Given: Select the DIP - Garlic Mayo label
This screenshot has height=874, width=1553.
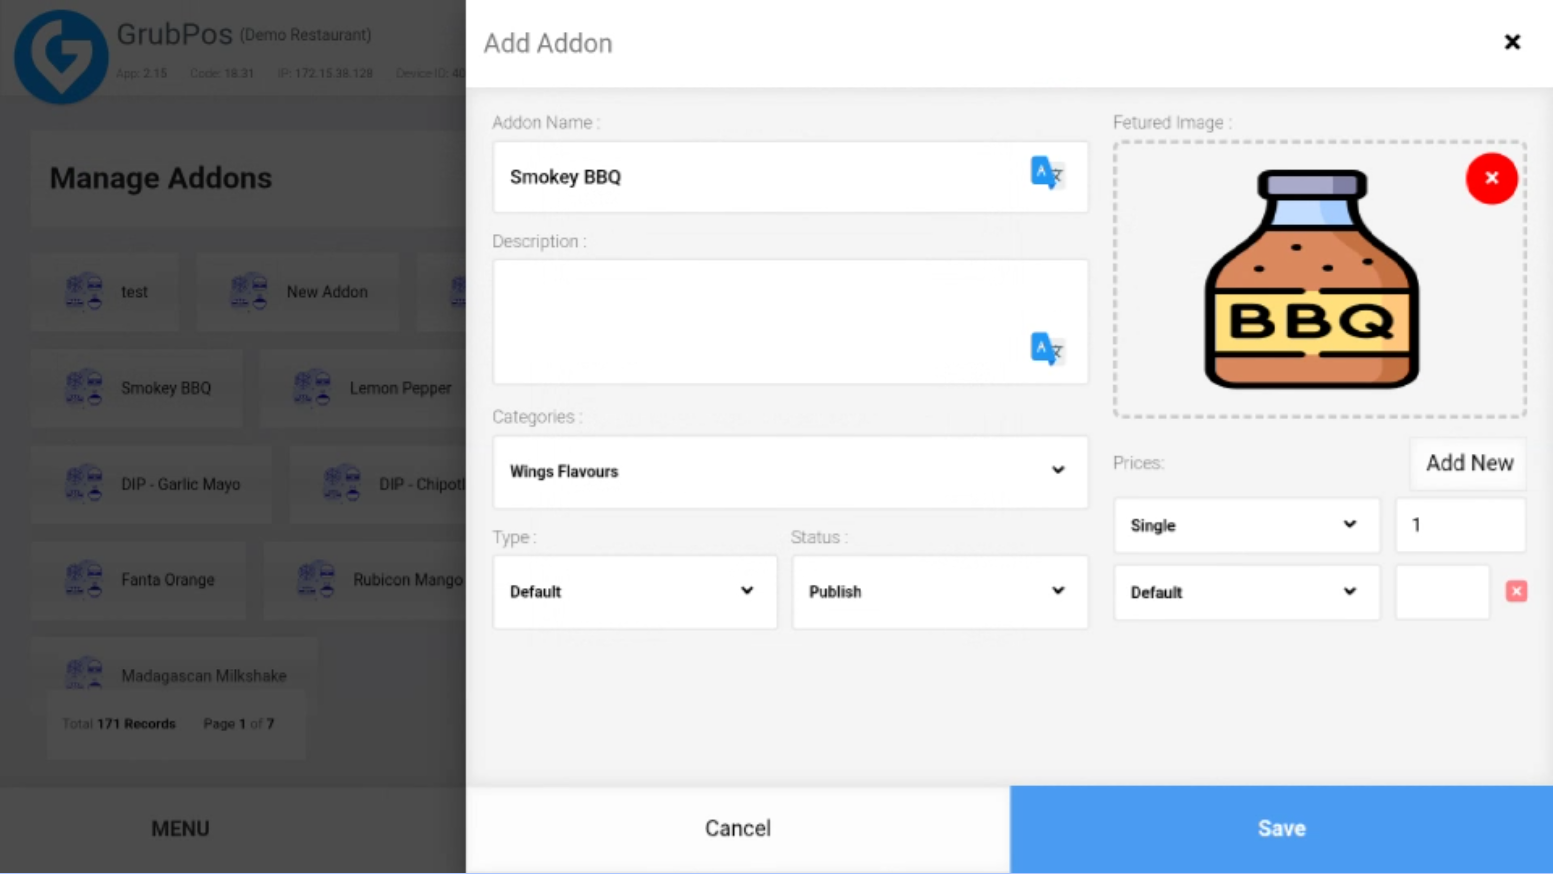Looking at the screenshot, I should [180, 484].
